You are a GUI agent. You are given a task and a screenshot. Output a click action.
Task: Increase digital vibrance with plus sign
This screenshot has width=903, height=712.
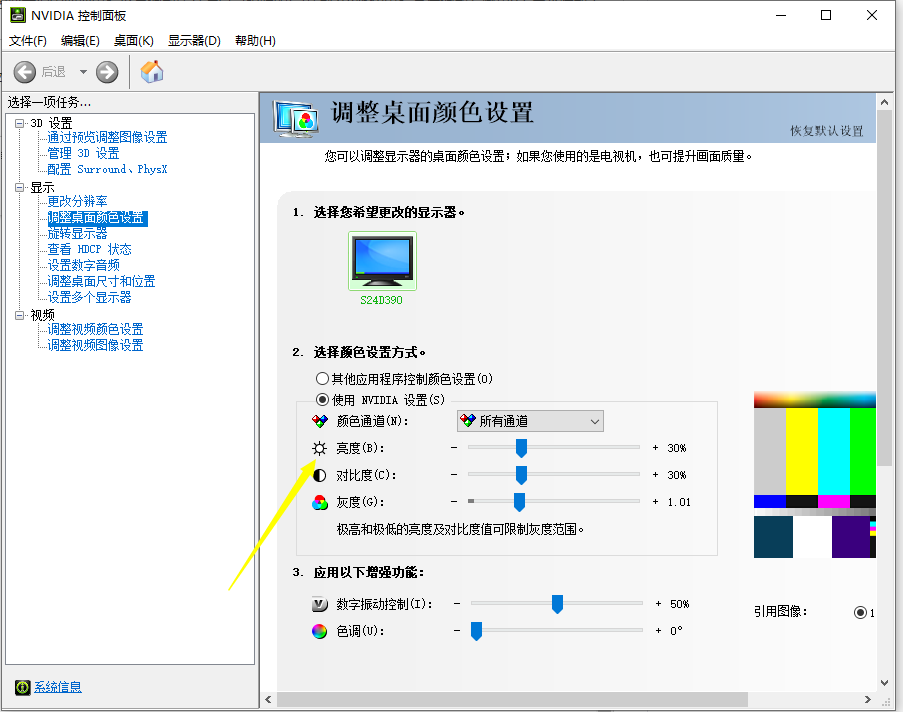658,604
